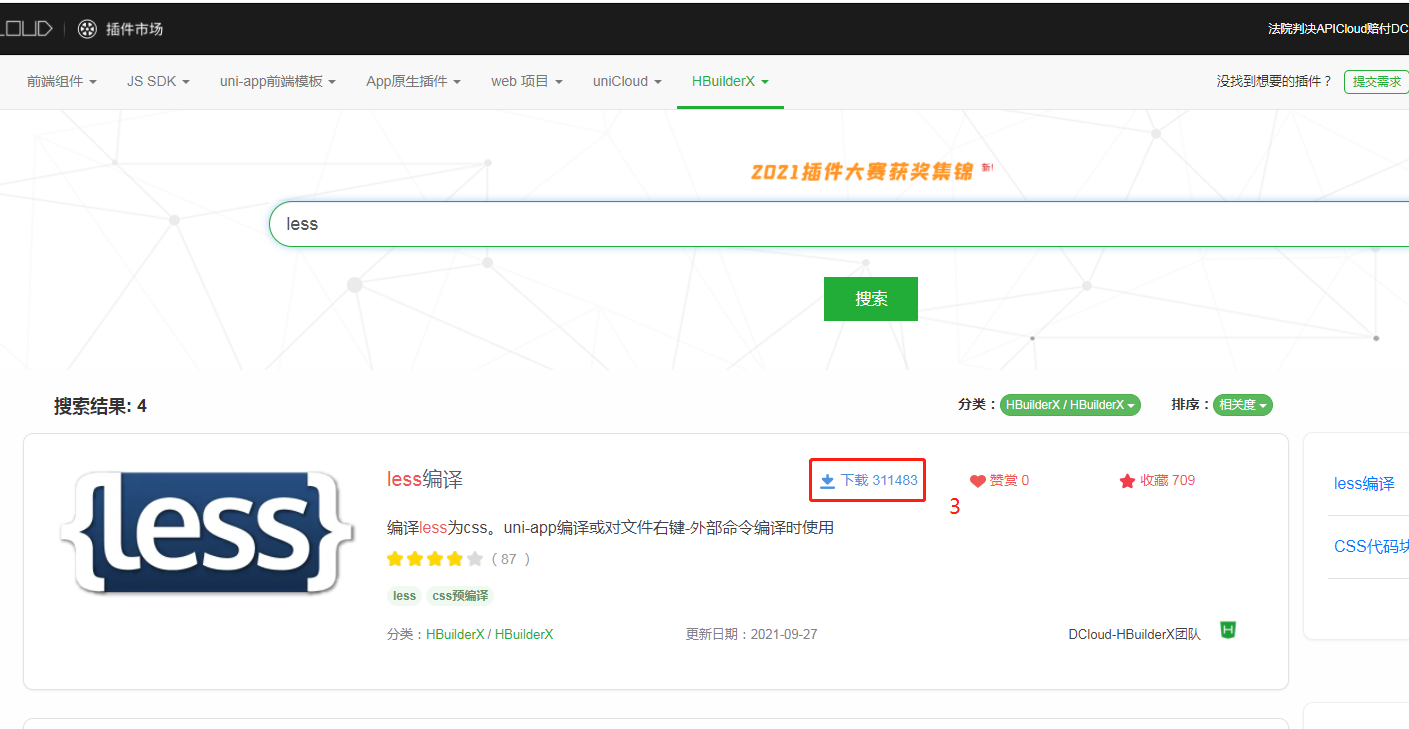
Task: Click the 新 badge on the 2021 contest banner
Action: click(986, 168)
